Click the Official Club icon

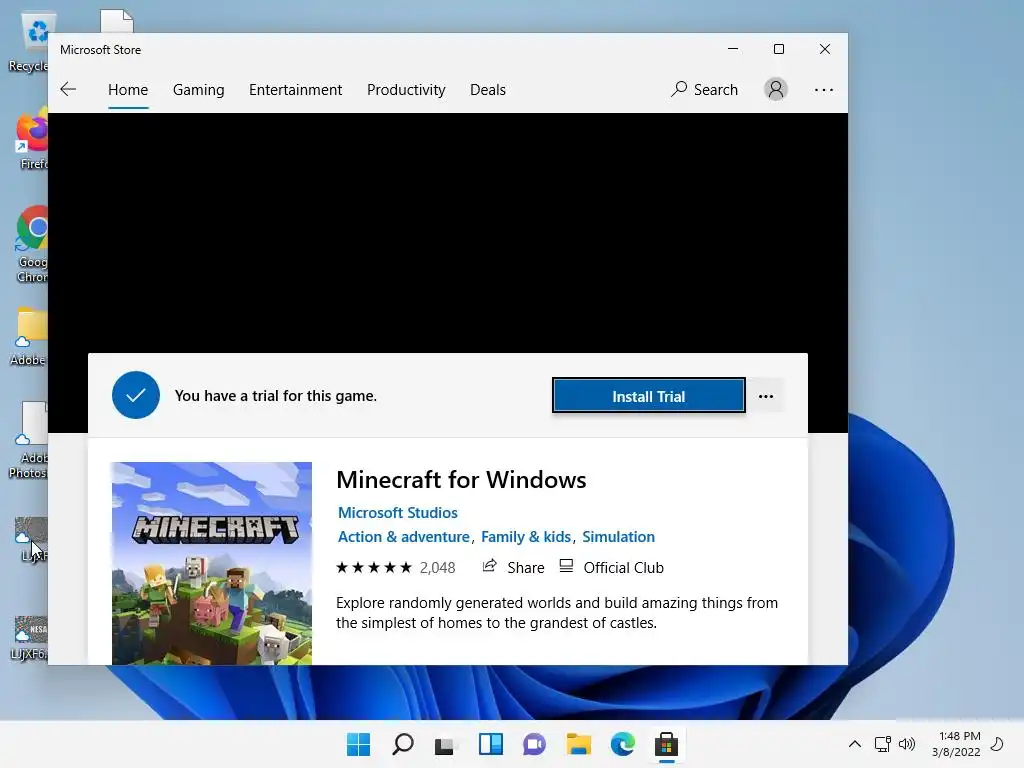pos(566,566)
